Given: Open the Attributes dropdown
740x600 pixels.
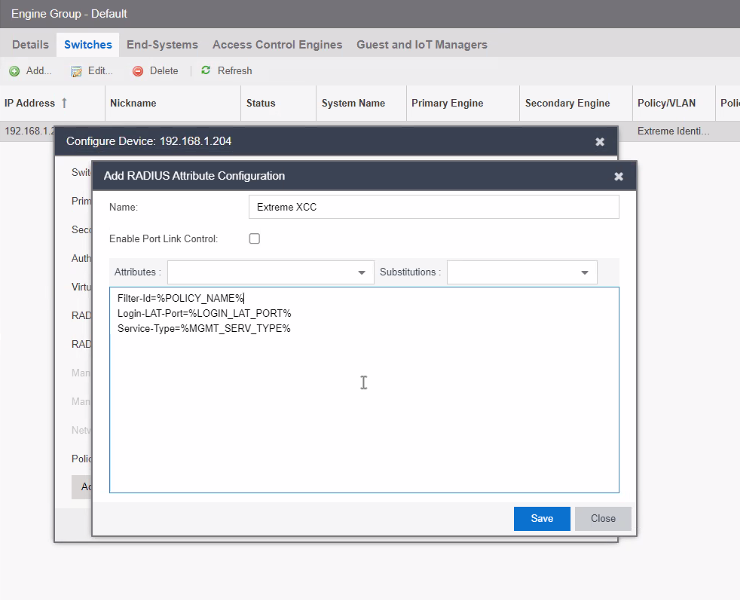Looking at the screenshot, I should (x=361, y=273).
